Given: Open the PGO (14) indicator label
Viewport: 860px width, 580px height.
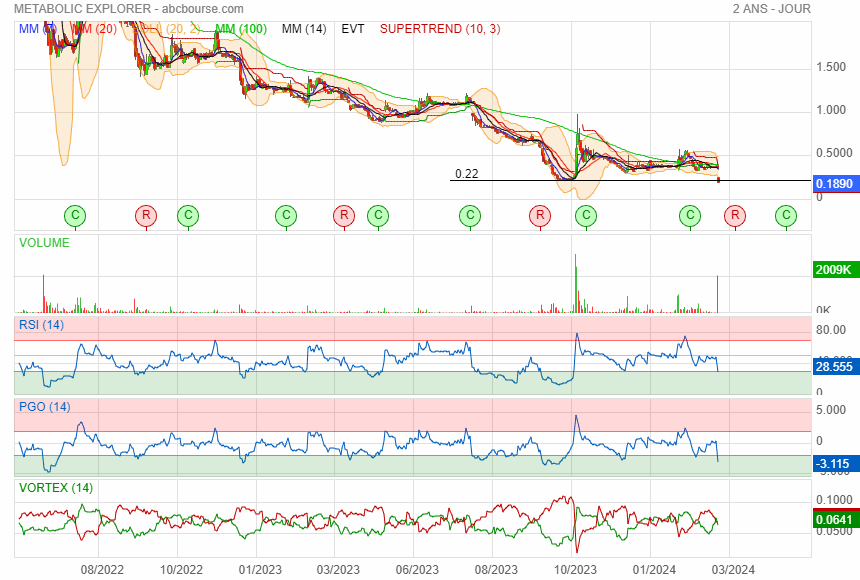Looking at the screenshot, I should (45, 407).
